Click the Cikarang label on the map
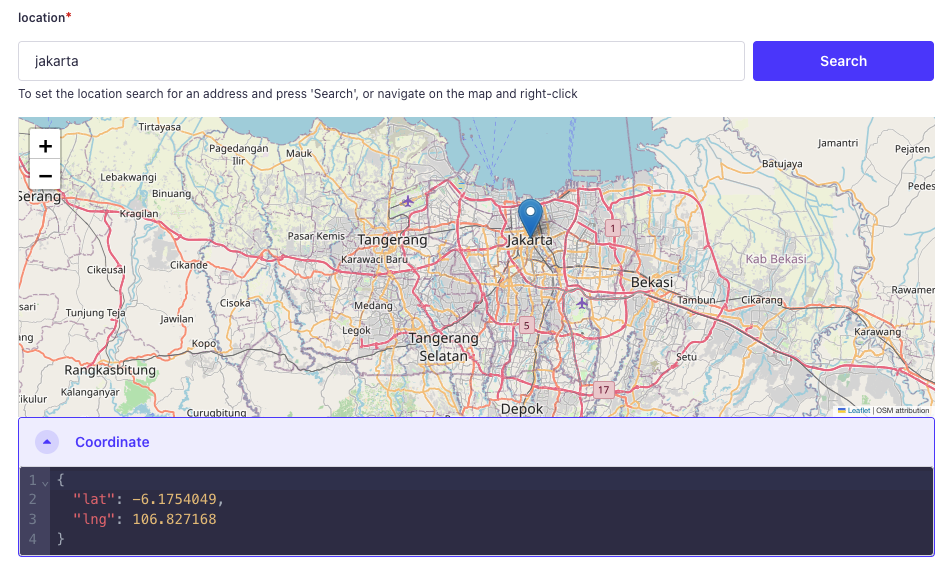 click(x=762, y=300)
